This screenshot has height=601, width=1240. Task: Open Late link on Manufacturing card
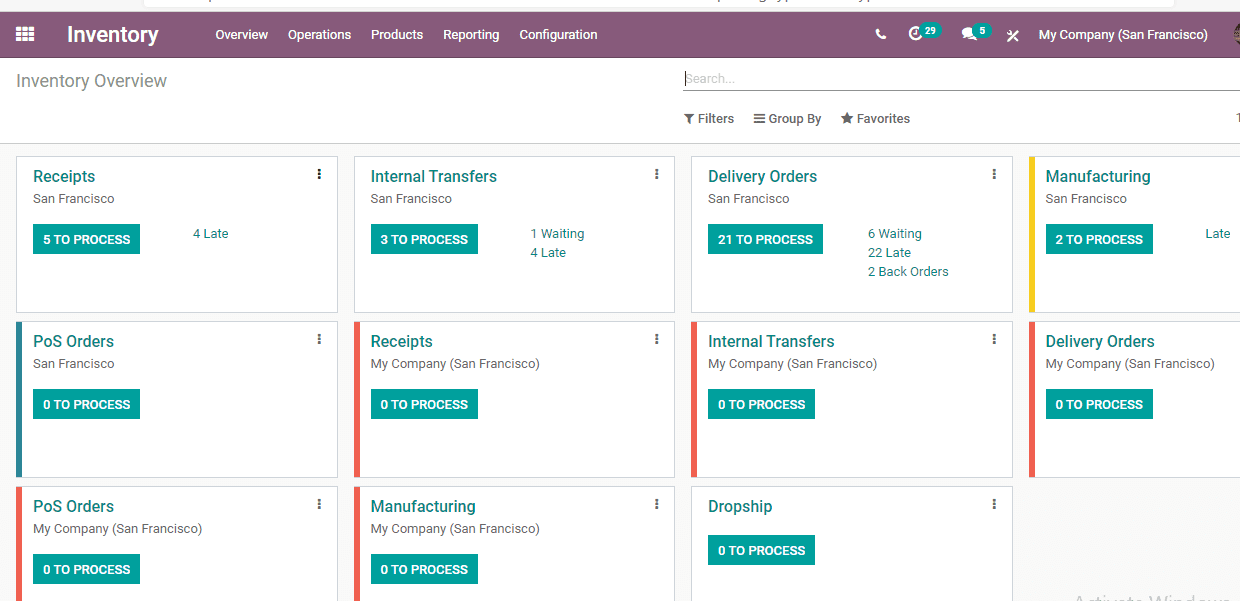(1218, 234)
